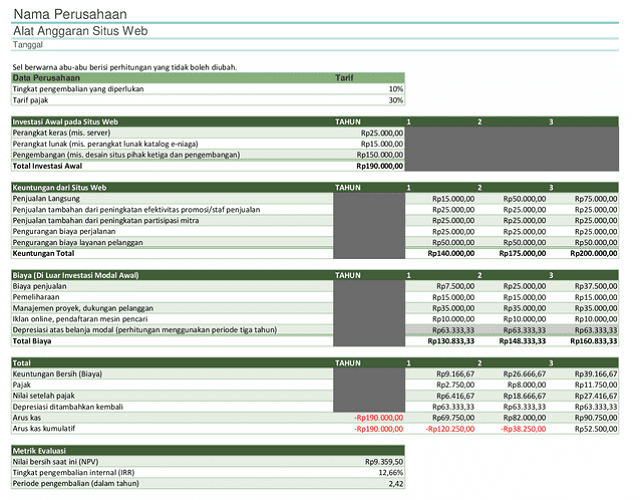
Task: Click the Rp140.000,00 total benefit cell
Action: click(451, 253)
